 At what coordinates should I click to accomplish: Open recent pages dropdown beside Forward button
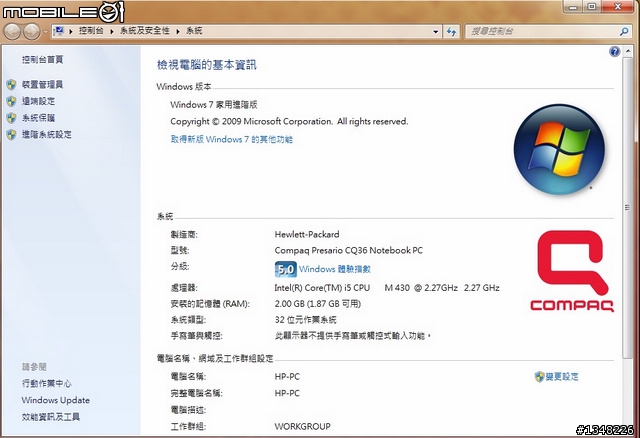45,31
